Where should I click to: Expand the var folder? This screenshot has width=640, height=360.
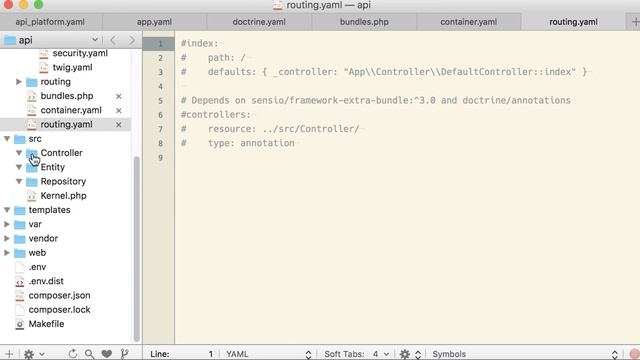[7, 224]
